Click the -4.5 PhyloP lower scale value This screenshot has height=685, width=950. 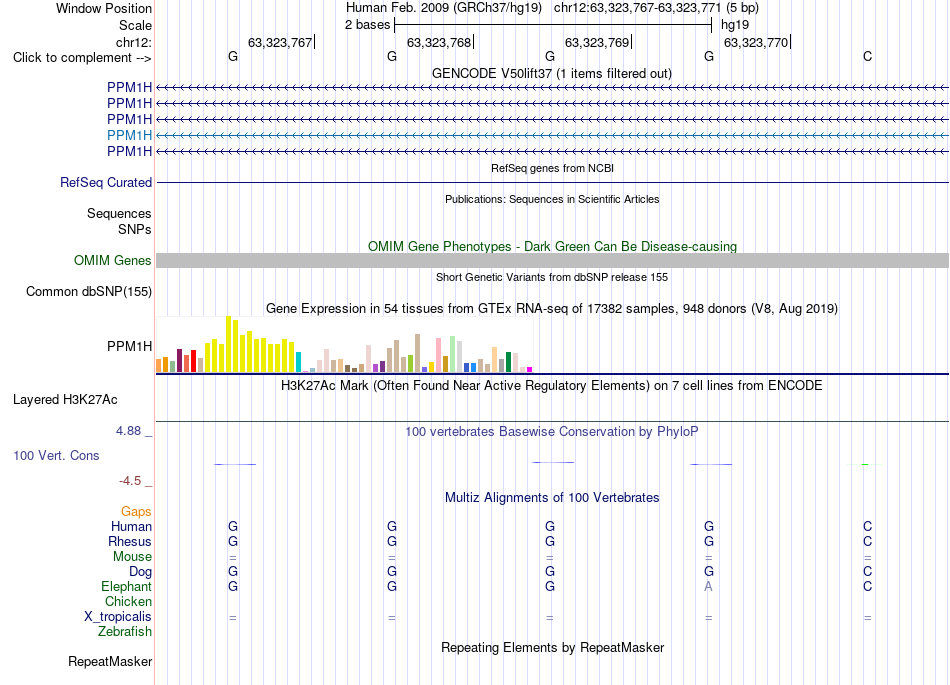pyautogui.click(x=130, y=481)
